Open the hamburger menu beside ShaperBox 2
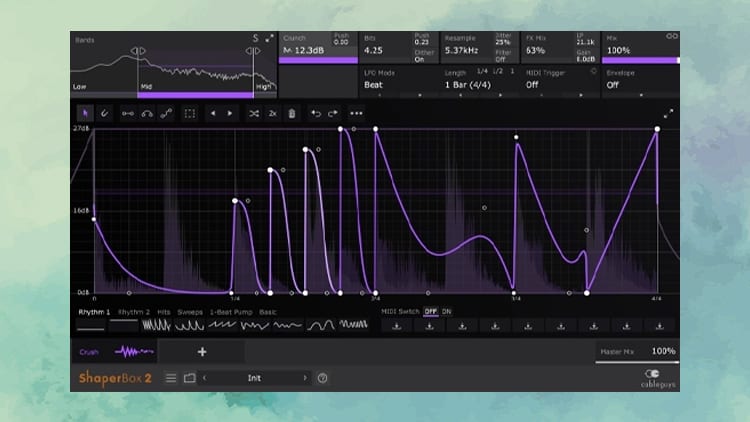The height and width of the screenshot is (422, 750). tap(171, 378)
